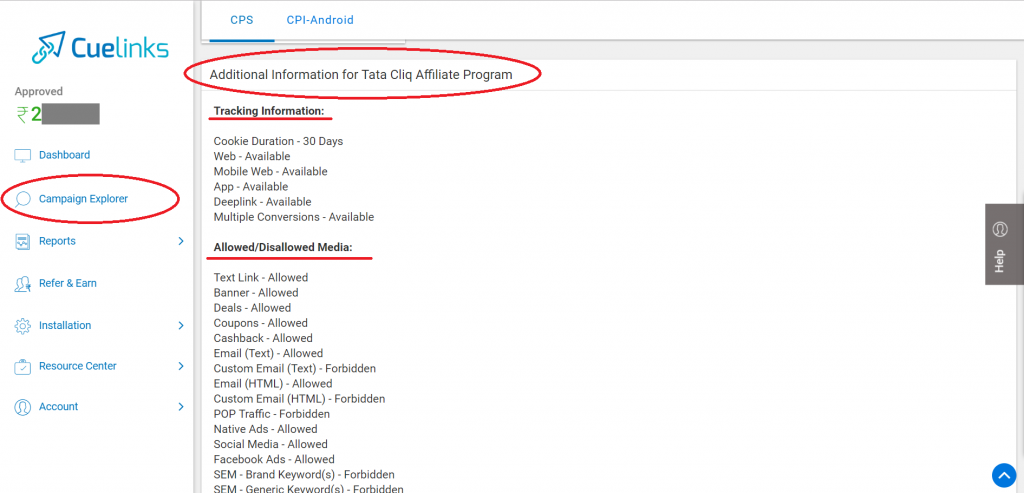The width and height of the screenshot is (1024, 493).
Task: Click 'Email (Text) - Allowed' line
Action: coord(268,353)
